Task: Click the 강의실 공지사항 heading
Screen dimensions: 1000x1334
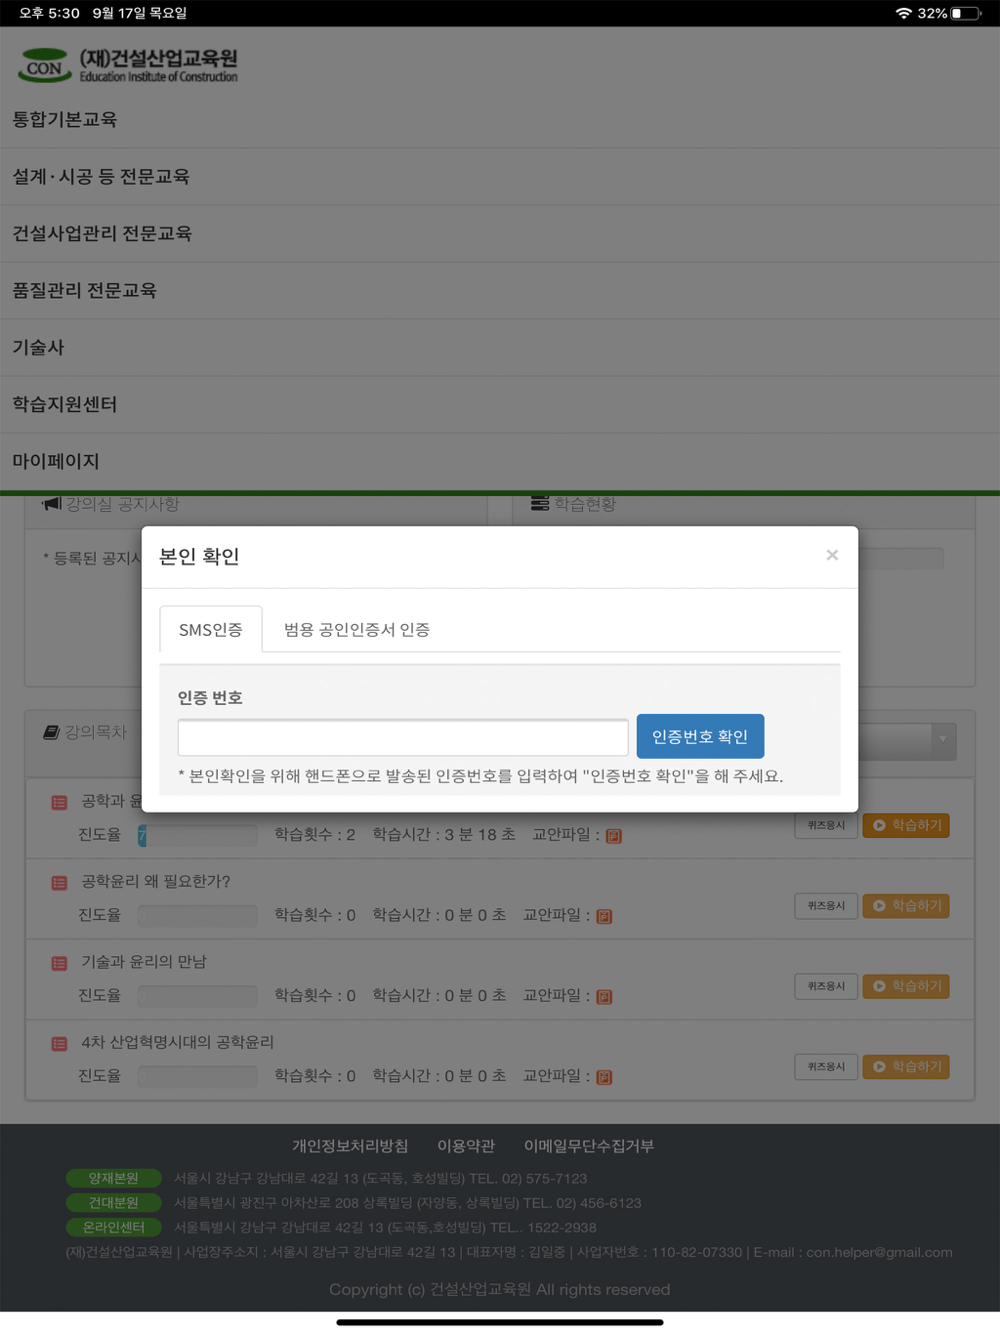Action: (122, 504)
